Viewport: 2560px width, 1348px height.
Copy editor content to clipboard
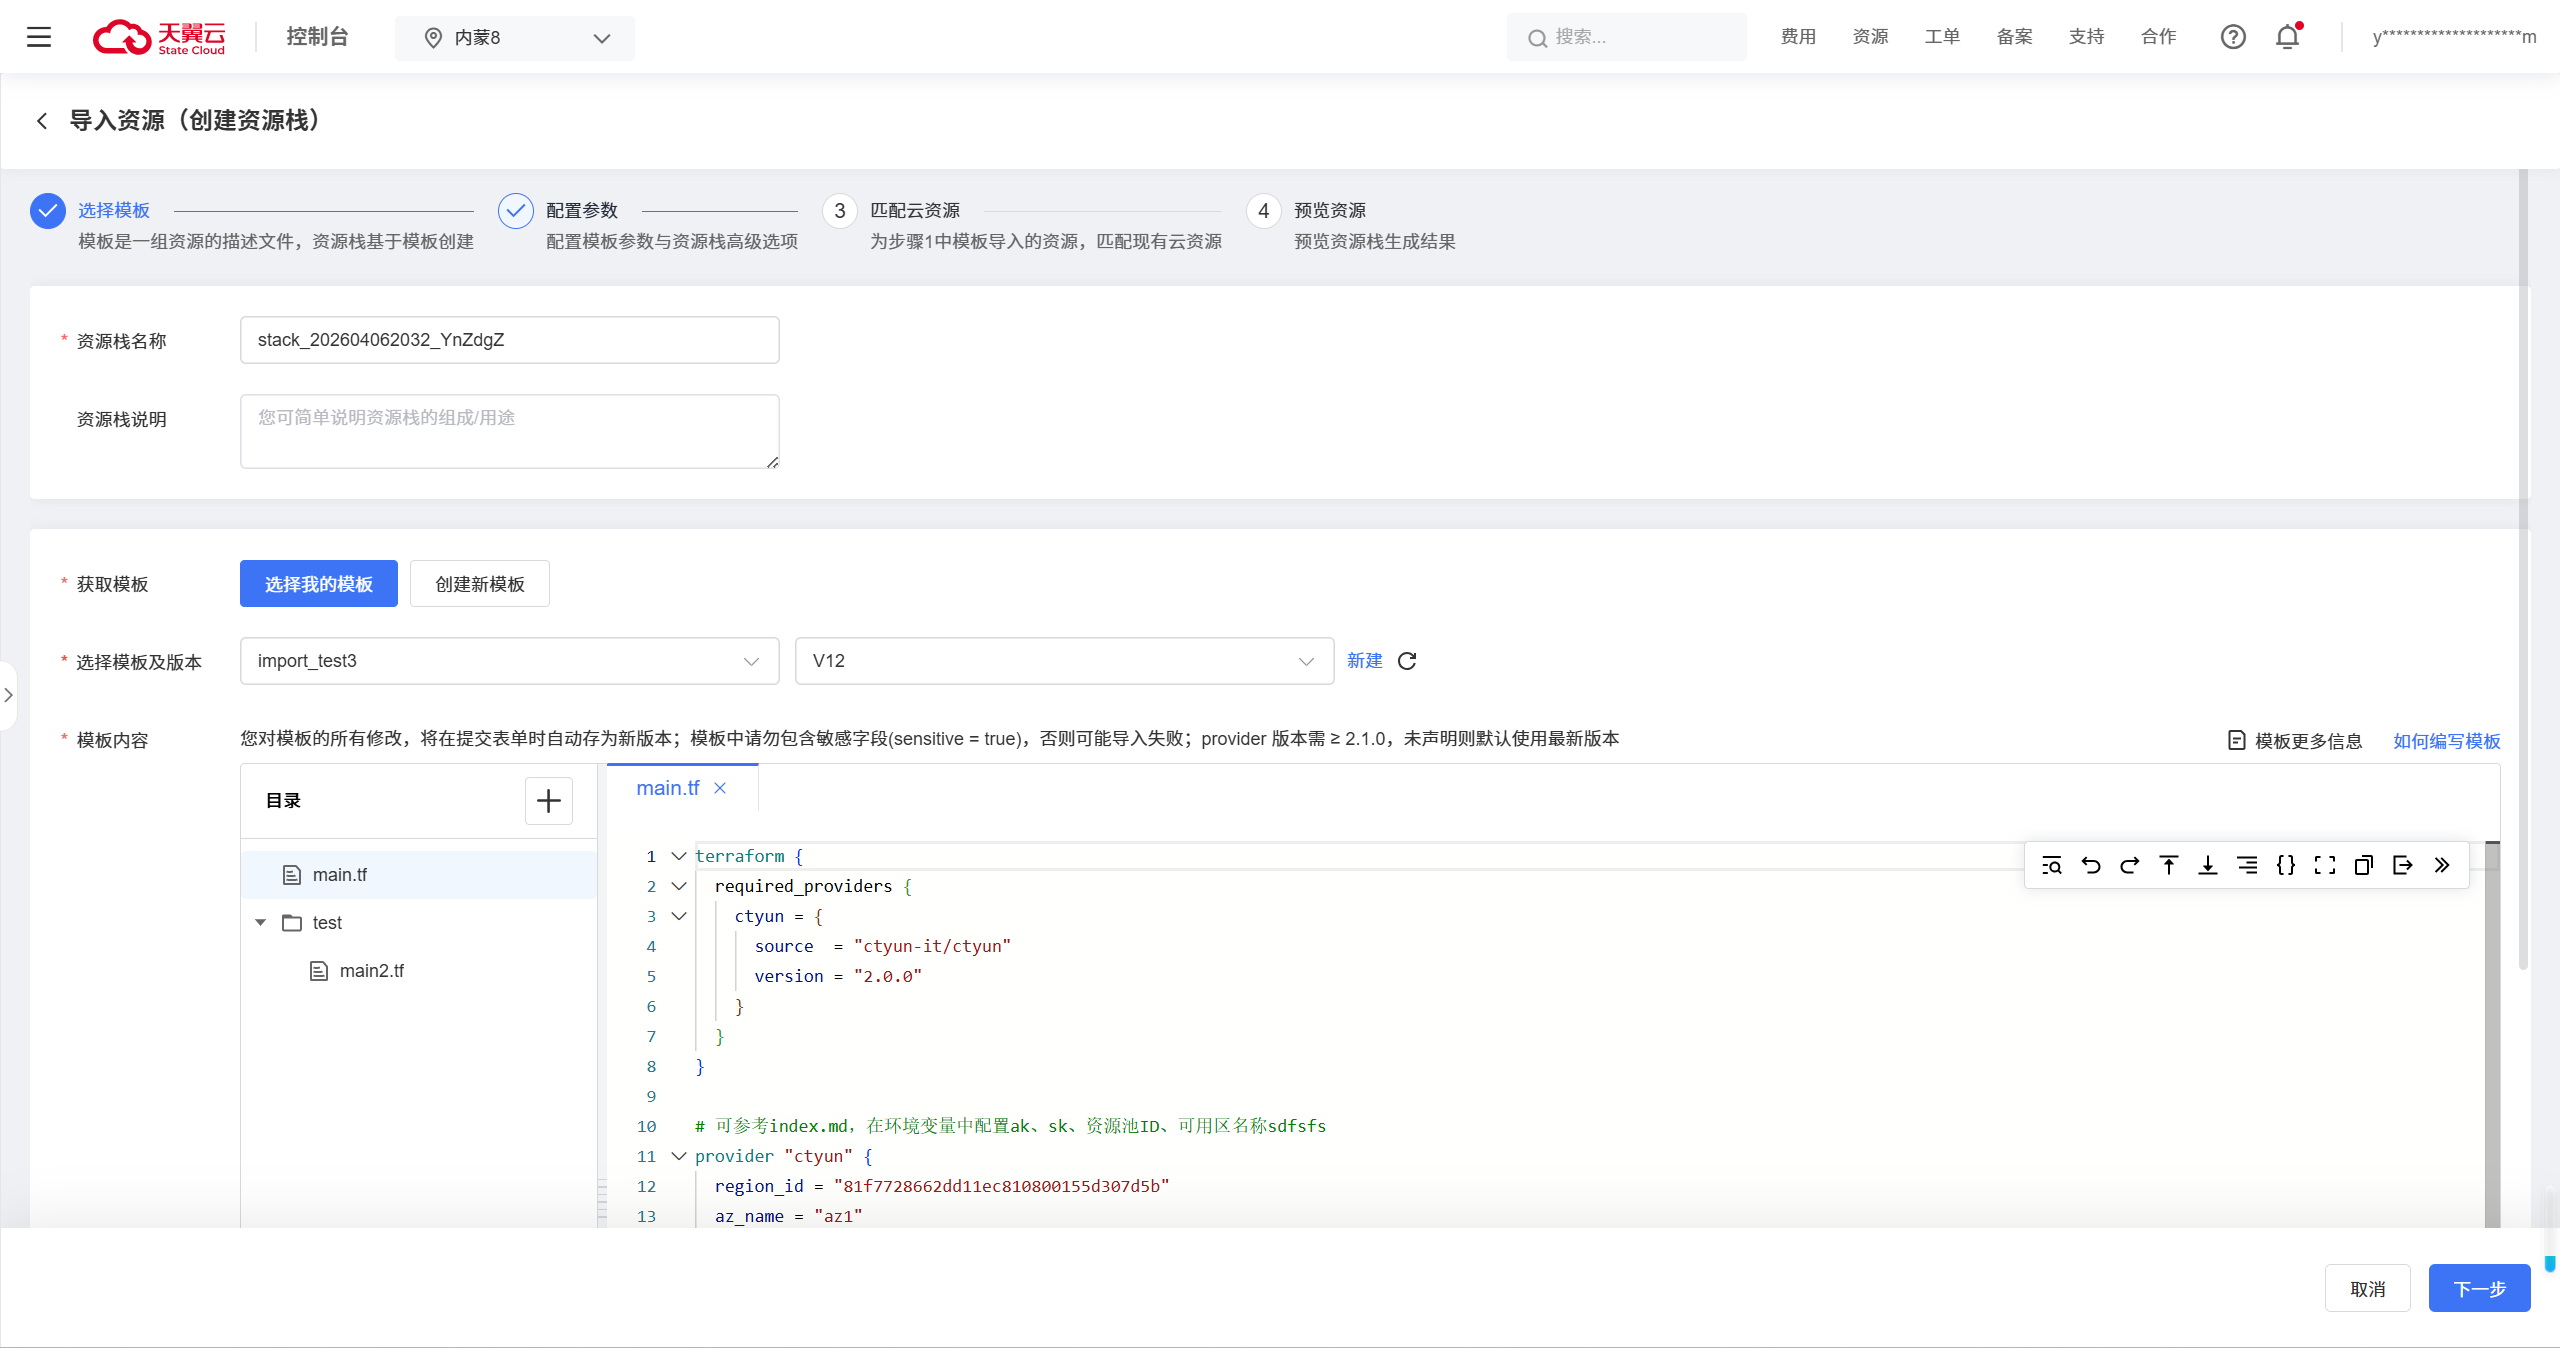(2364, 866)
